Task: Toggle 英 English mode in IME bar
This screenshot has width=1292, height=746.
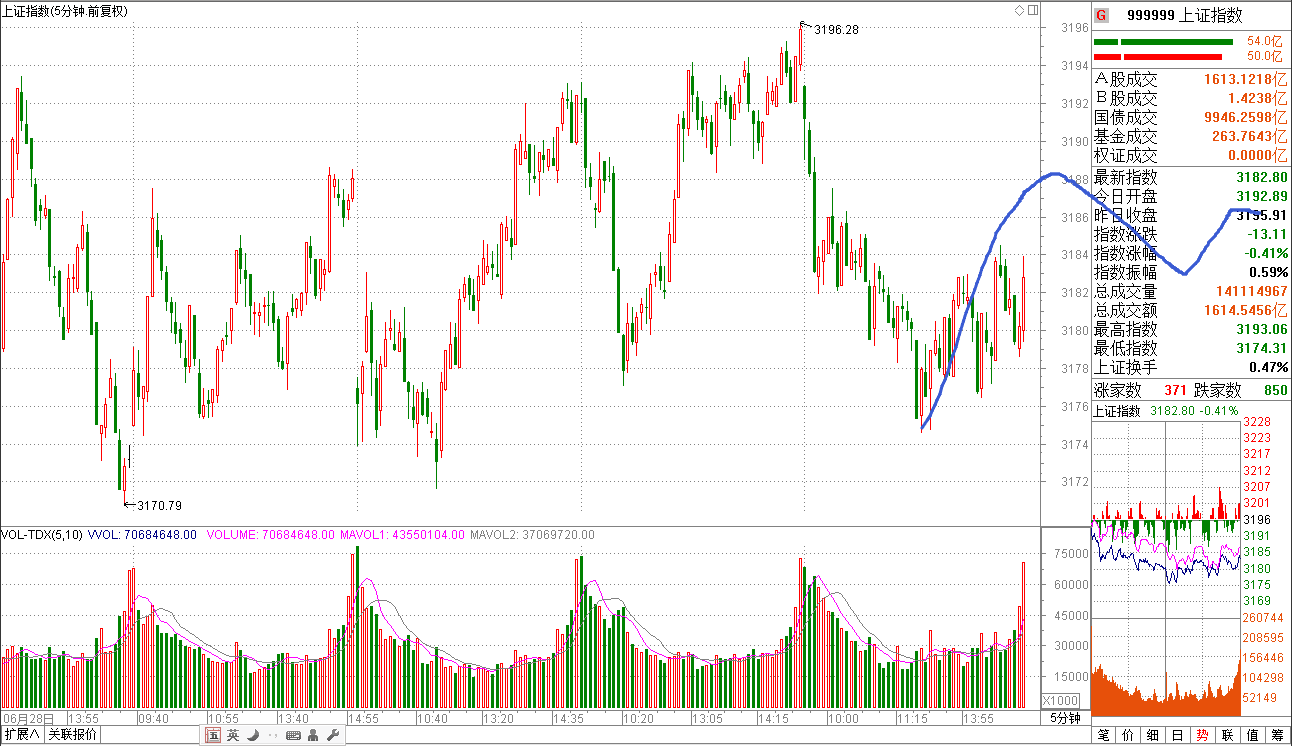Action: 232,736
